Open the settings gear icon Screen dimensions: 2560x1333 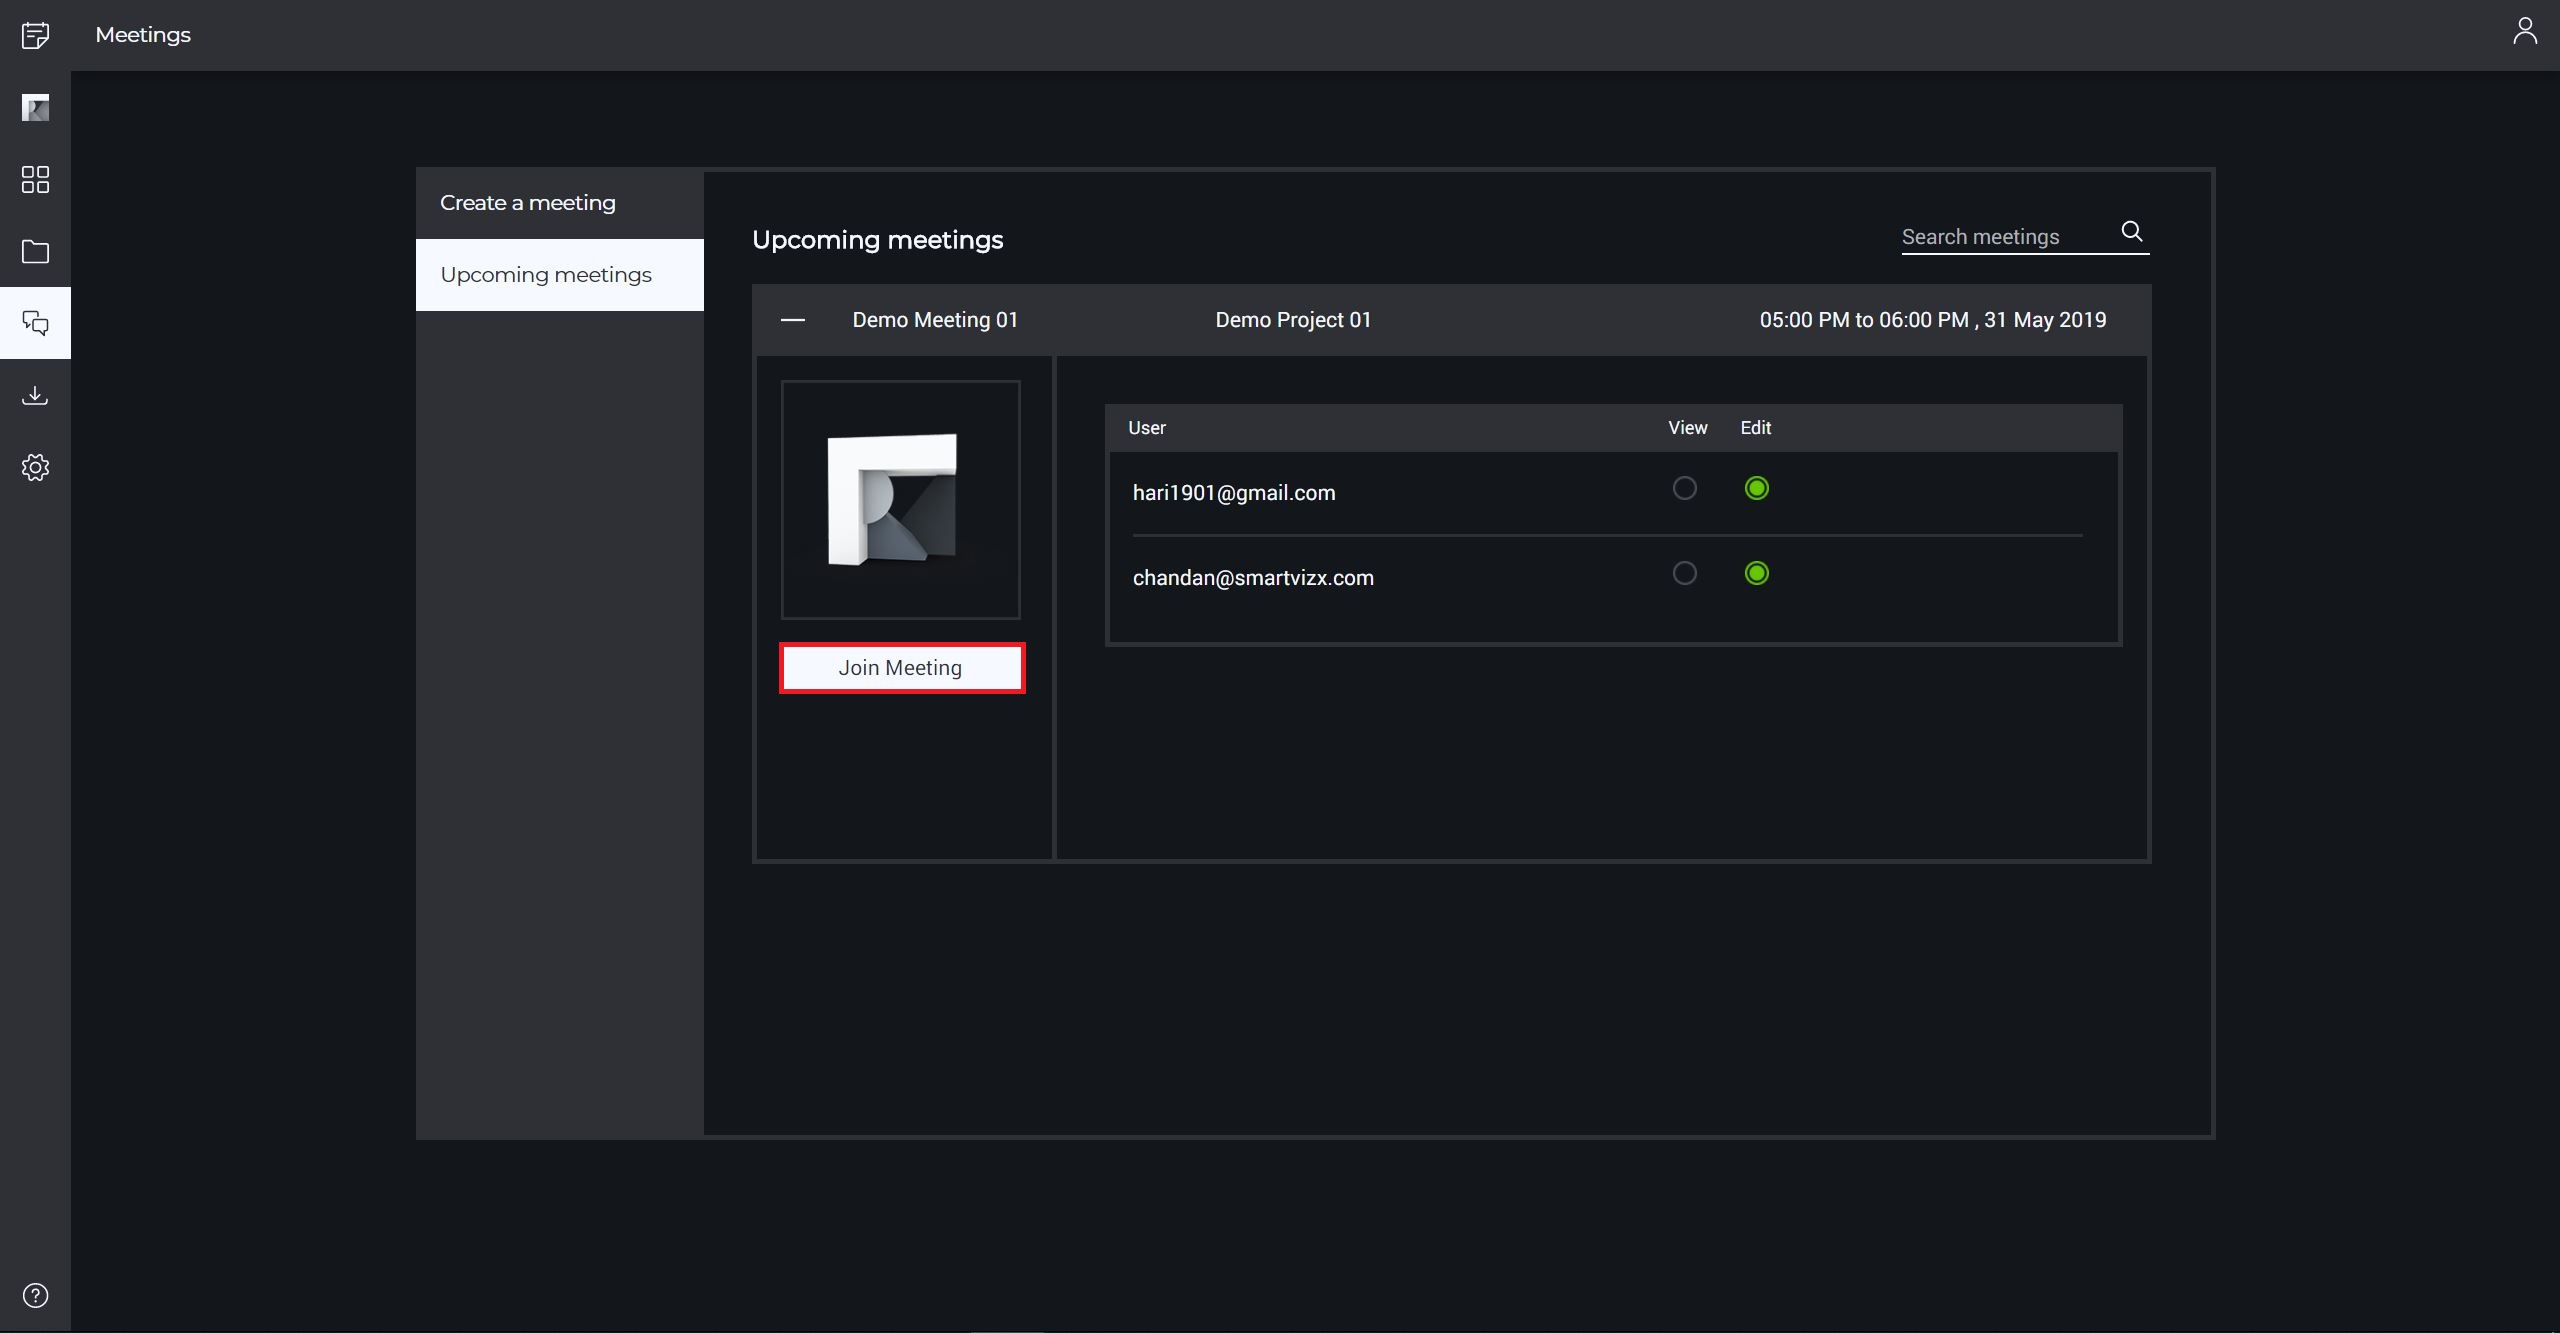[x=35, y=467]
